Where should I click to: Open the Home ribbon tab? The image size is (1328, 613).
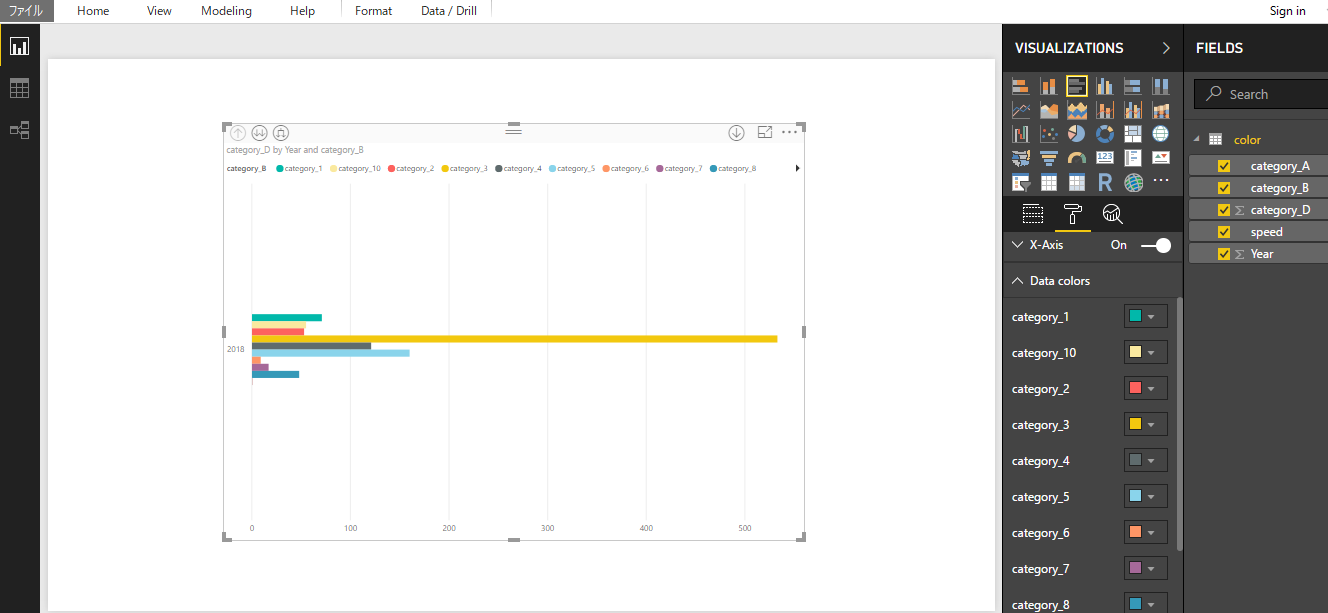click(93, 11)
